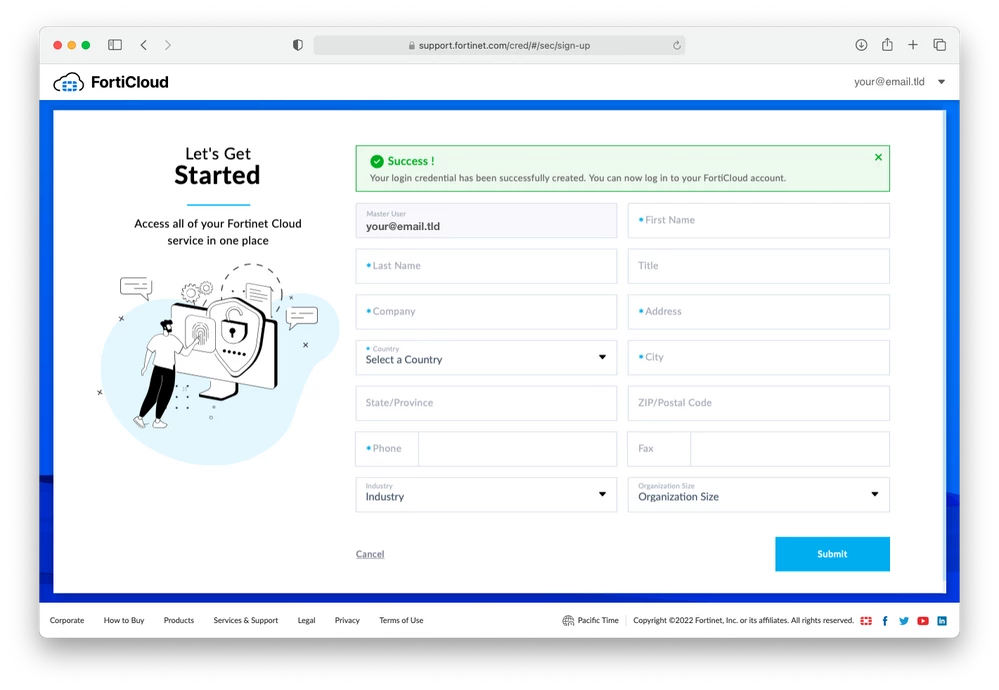Open the Facebook icon in footer

[x=885, y=621]
